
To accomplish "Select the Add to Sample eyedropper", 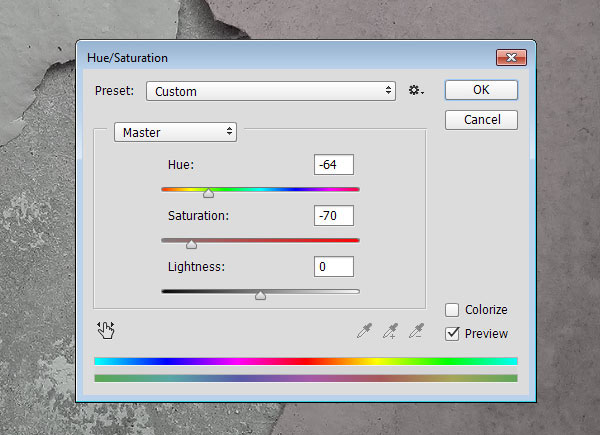I will (391, 331).
